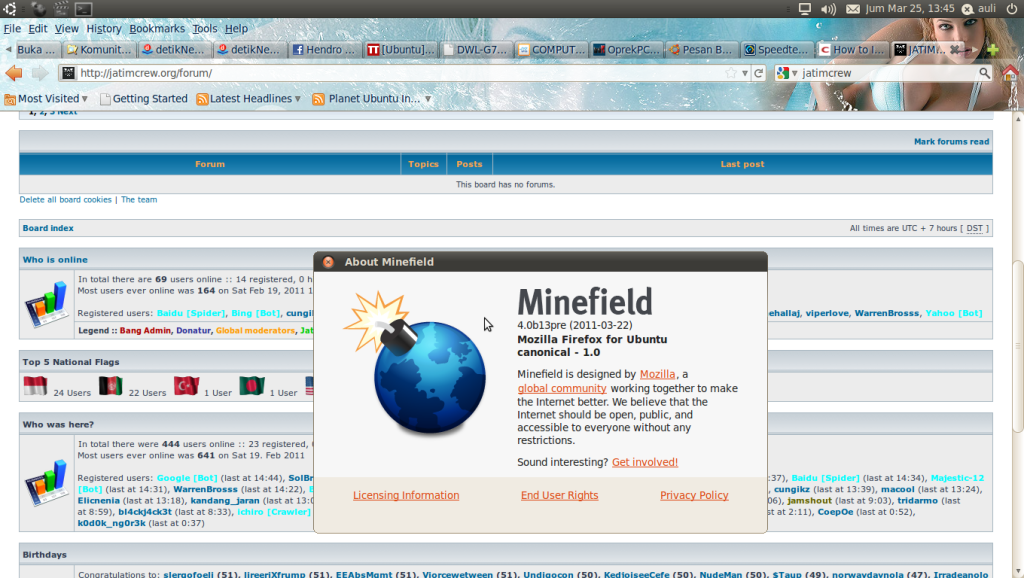Open Licensing Information
This screenshot has height=578, width=1024.
tap(406, 496)
